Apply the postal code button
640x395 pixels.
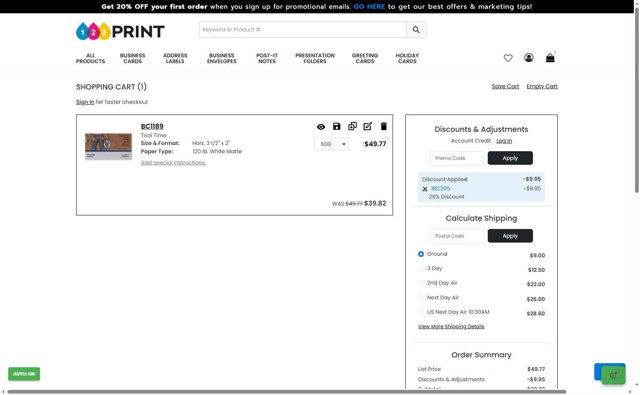(510, 236)
